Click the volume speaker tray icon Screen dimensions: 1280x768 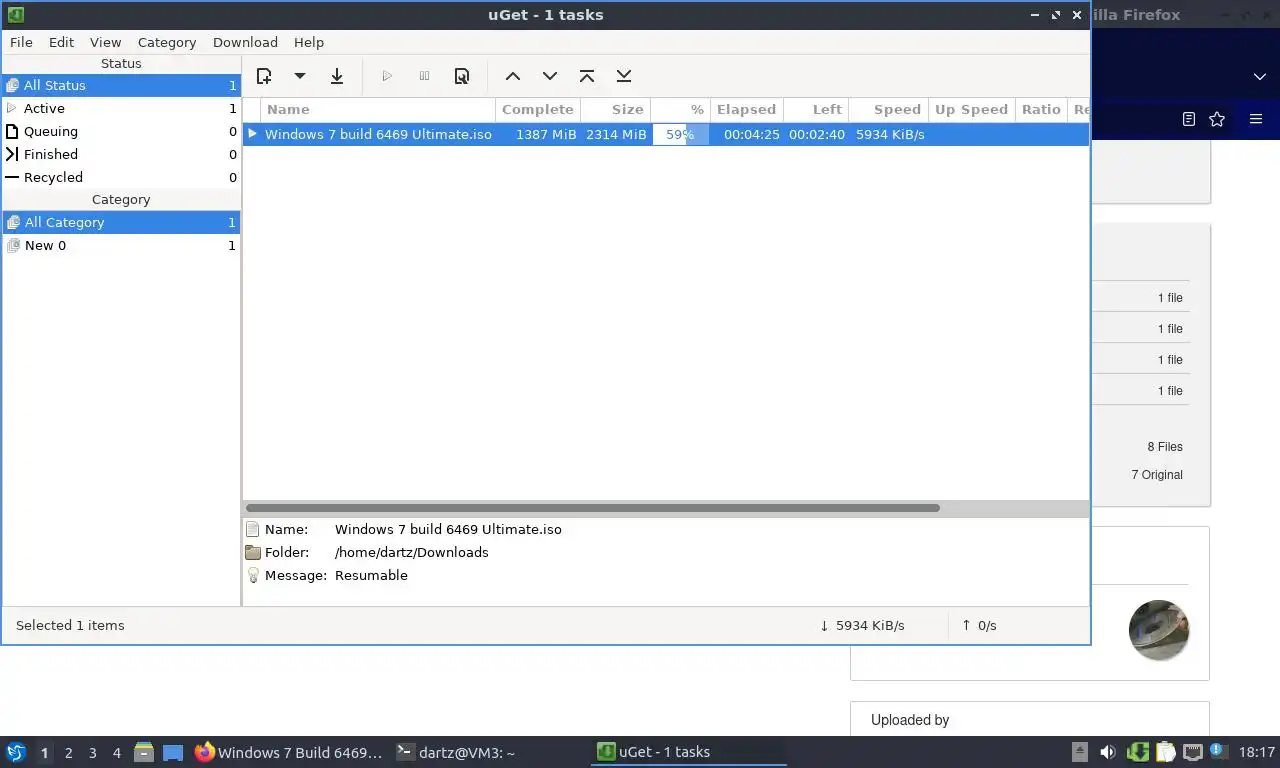(x=1108, y=752)
